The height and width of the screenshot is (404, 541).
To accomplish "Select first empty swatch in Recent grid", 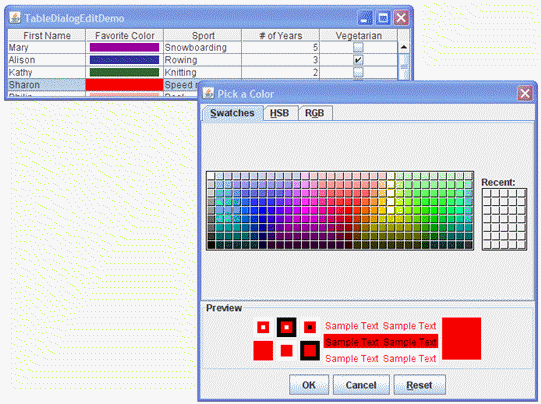I will click(x=487, y=194).
